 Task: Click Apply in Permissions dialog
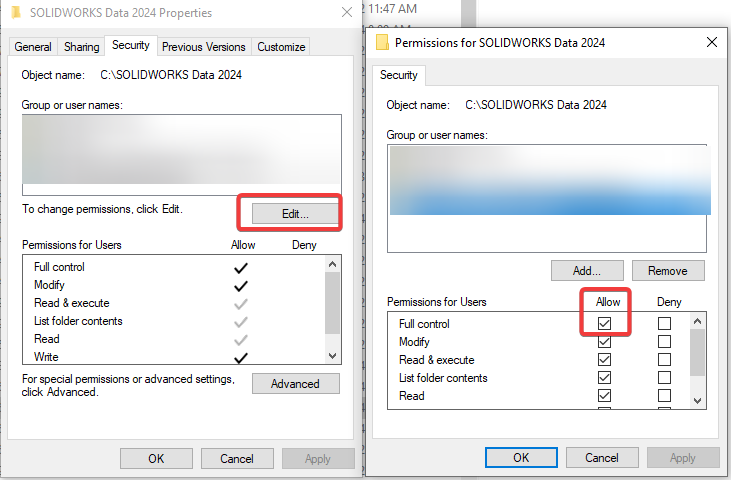683,458
